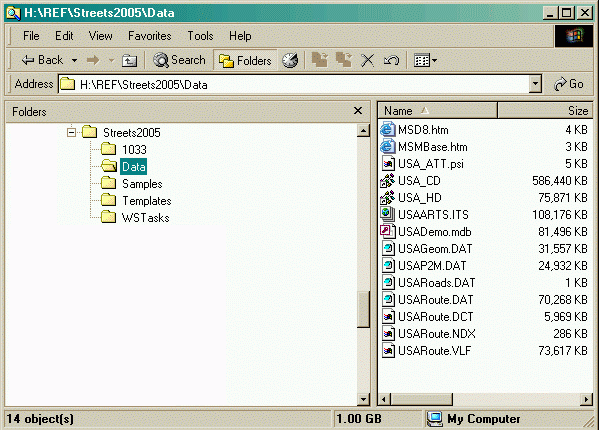Click the Go button
Image resolution: width=599 pixels, height=430 pixels.
click(569, 84)
